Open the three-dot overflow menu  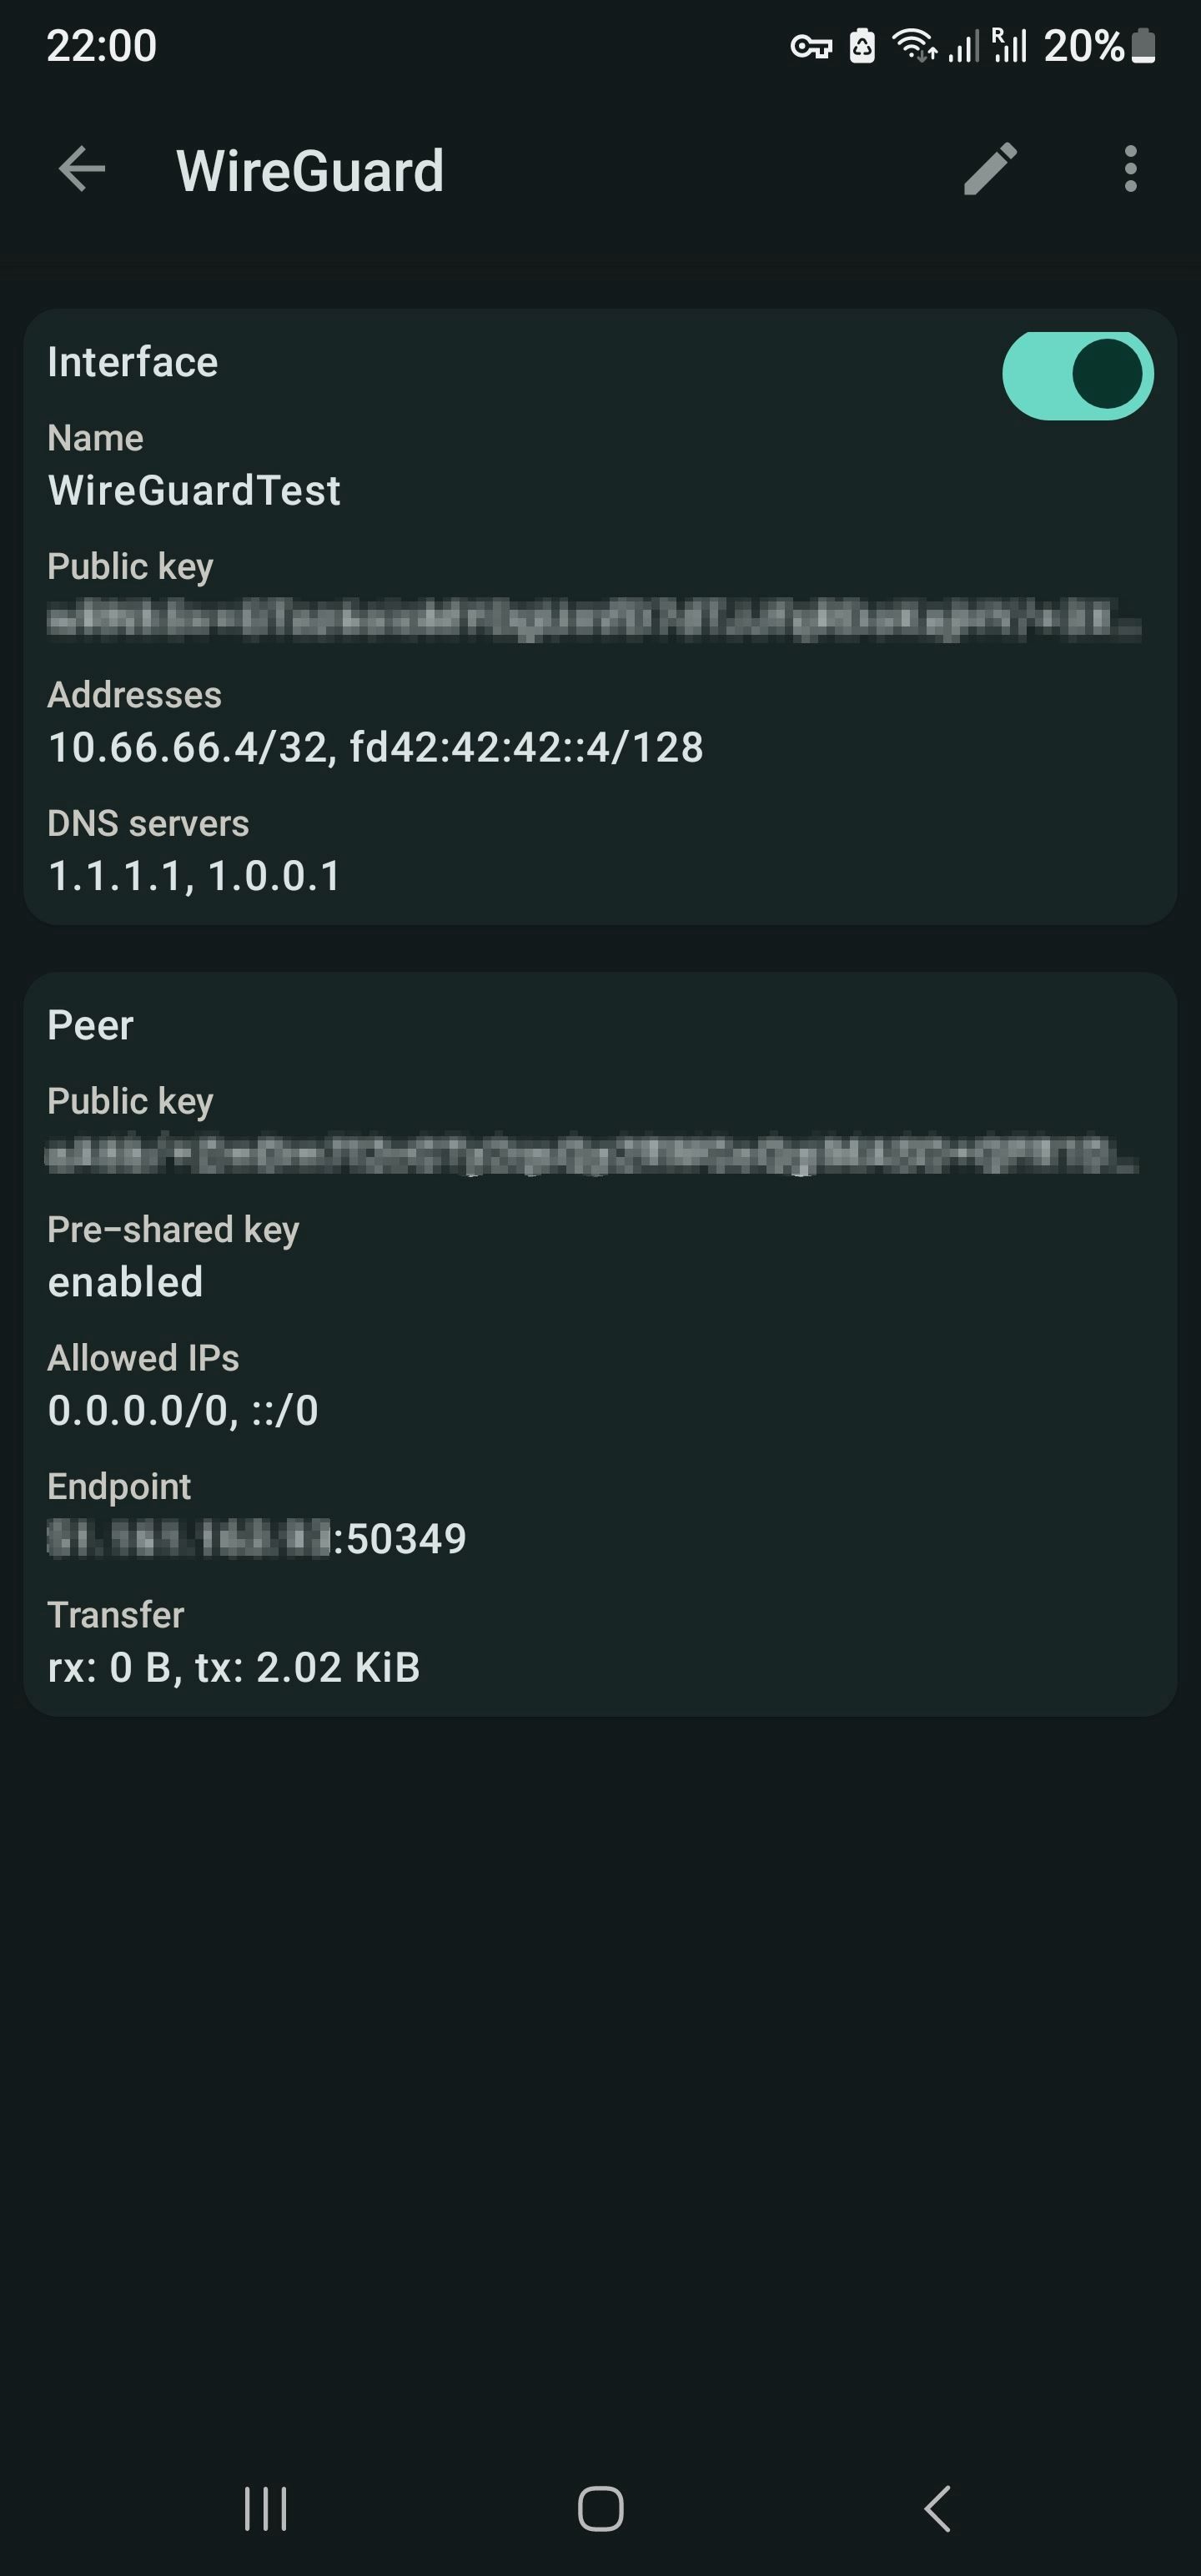click(x=1129, y=170)
